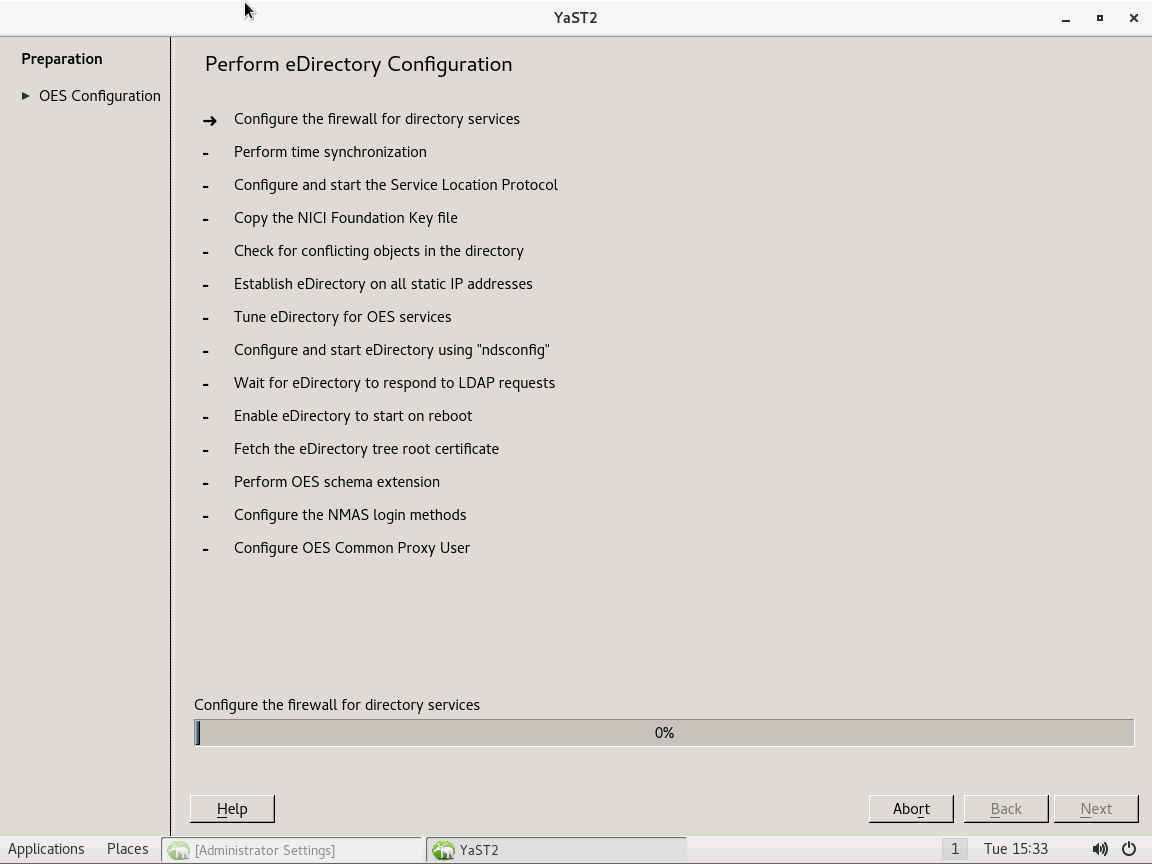The height and width of the screenshot is (864, 1152).
Task: Click the Preparation heading
Action: 62,59
